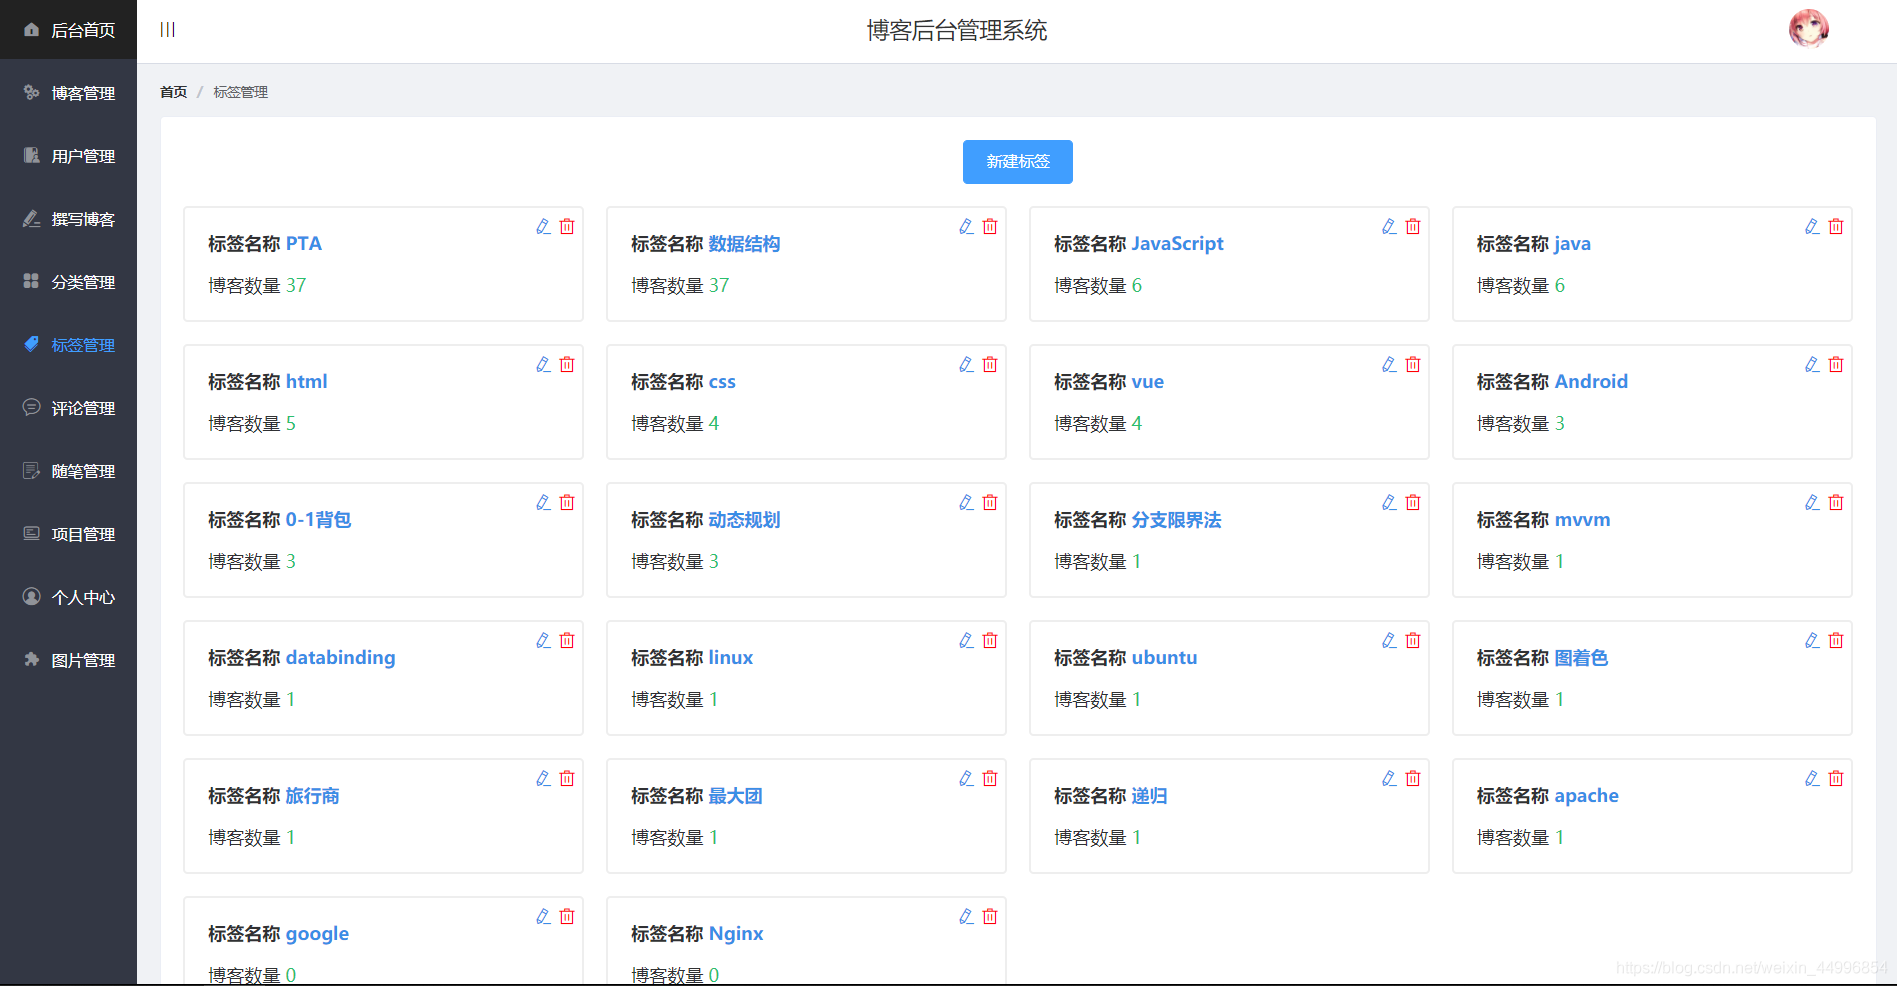
Task: Edit the databinding tag
Action: click(x=543, y=640)
